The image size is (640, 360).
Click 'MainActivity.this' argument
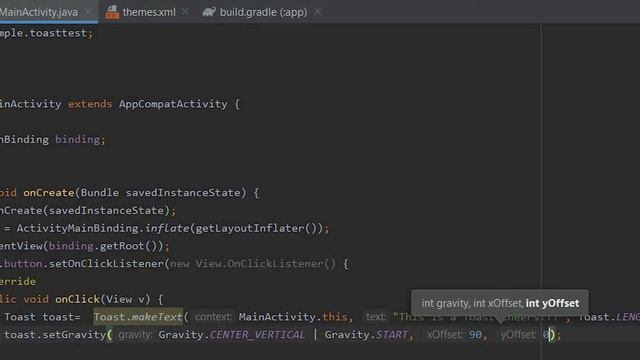point(293,317)
